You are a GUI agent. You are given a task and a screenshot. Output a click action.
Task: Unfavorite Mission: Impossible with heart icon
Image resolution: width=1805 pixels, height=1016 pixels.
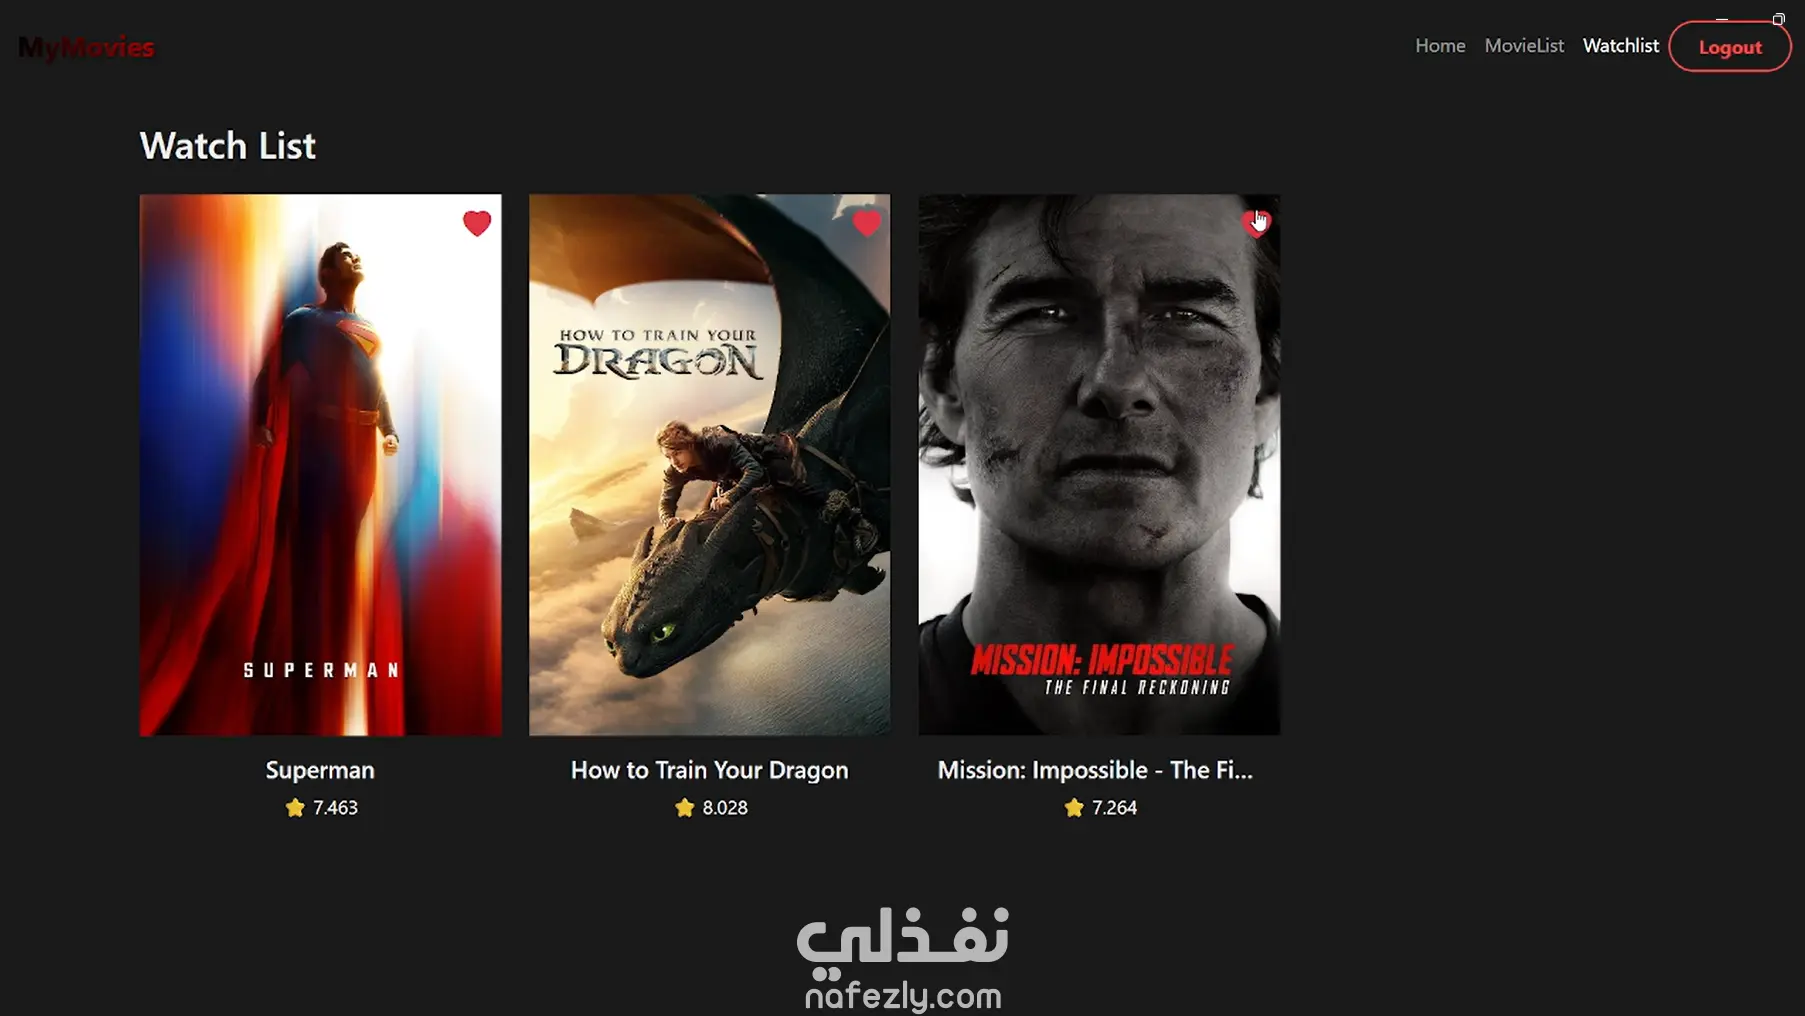pos(1255,223)
